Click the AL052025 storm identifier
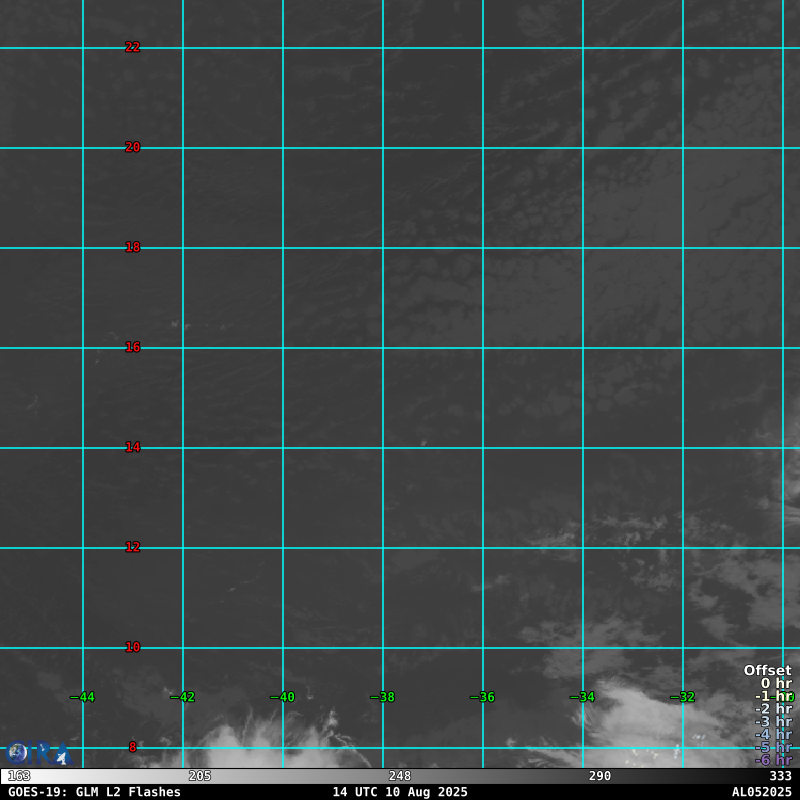The height and width of the screenshot is (800, 800). [761, 792]
